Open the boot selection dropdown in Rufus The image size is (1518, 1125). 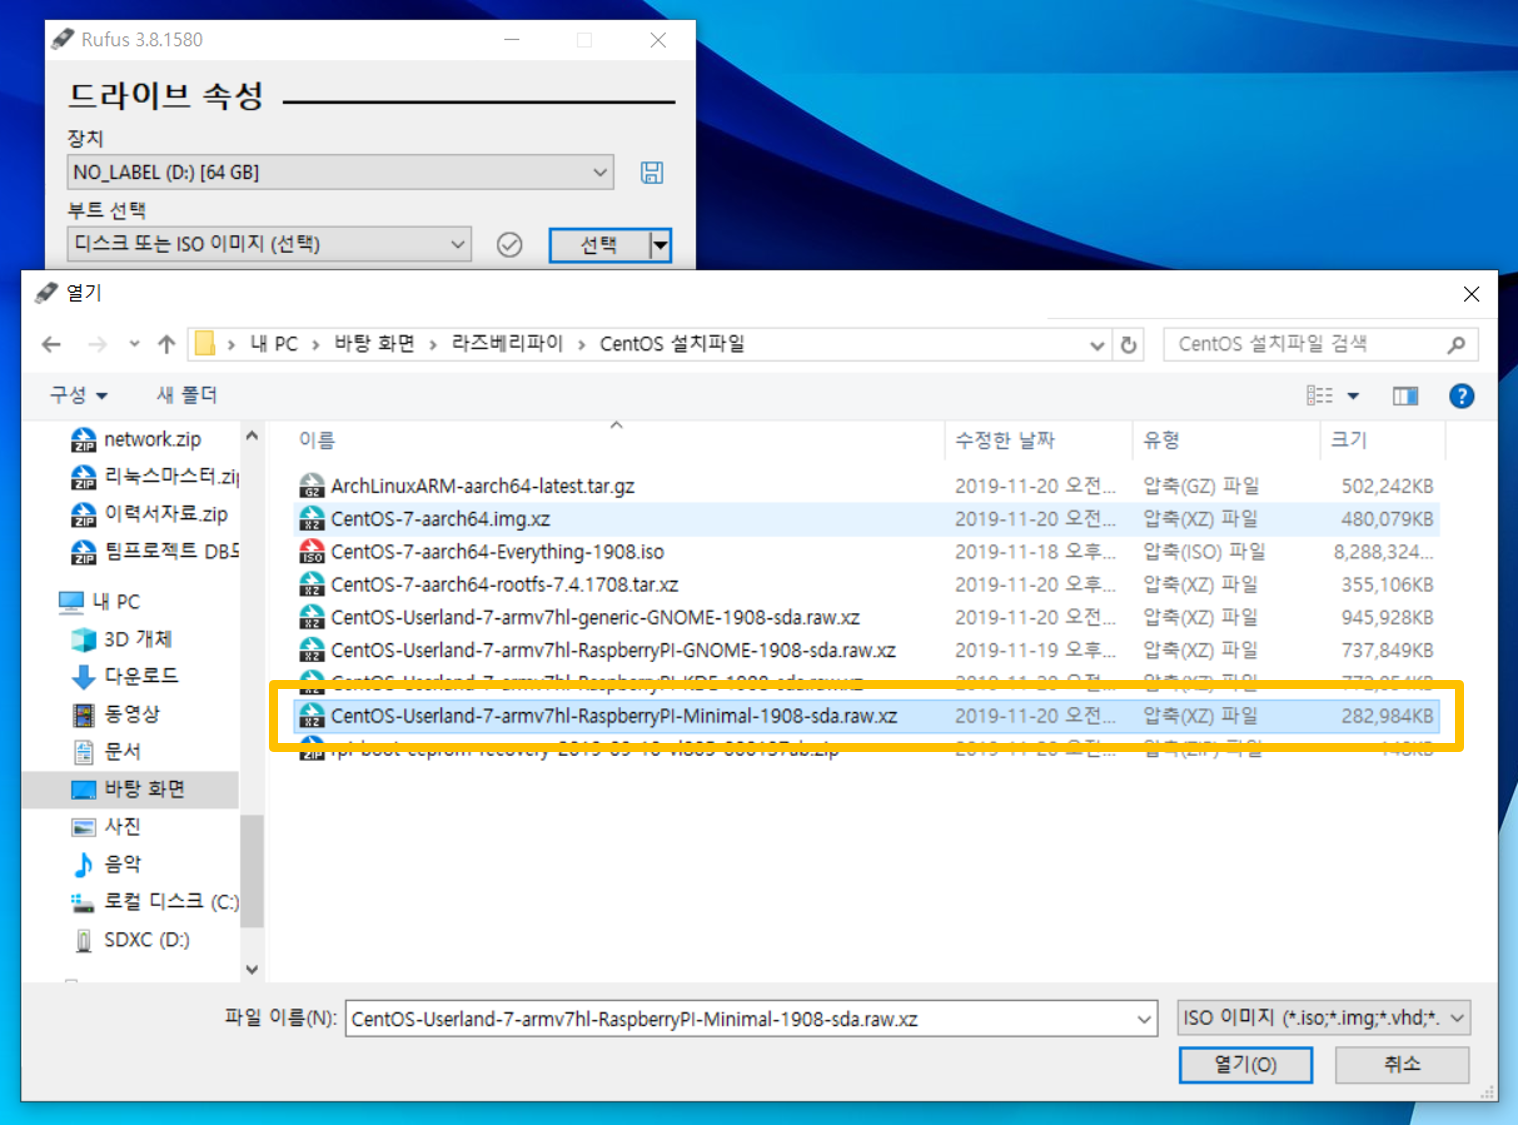pyautogui.click(x=269, y=244)
